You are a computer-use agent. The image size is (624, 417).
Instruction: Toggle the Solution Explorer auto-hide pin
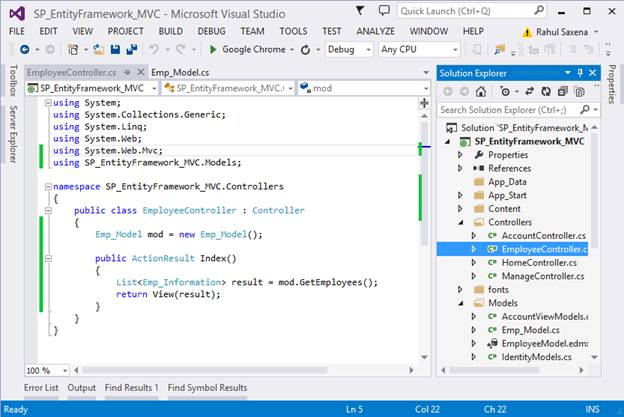[579, 73]
